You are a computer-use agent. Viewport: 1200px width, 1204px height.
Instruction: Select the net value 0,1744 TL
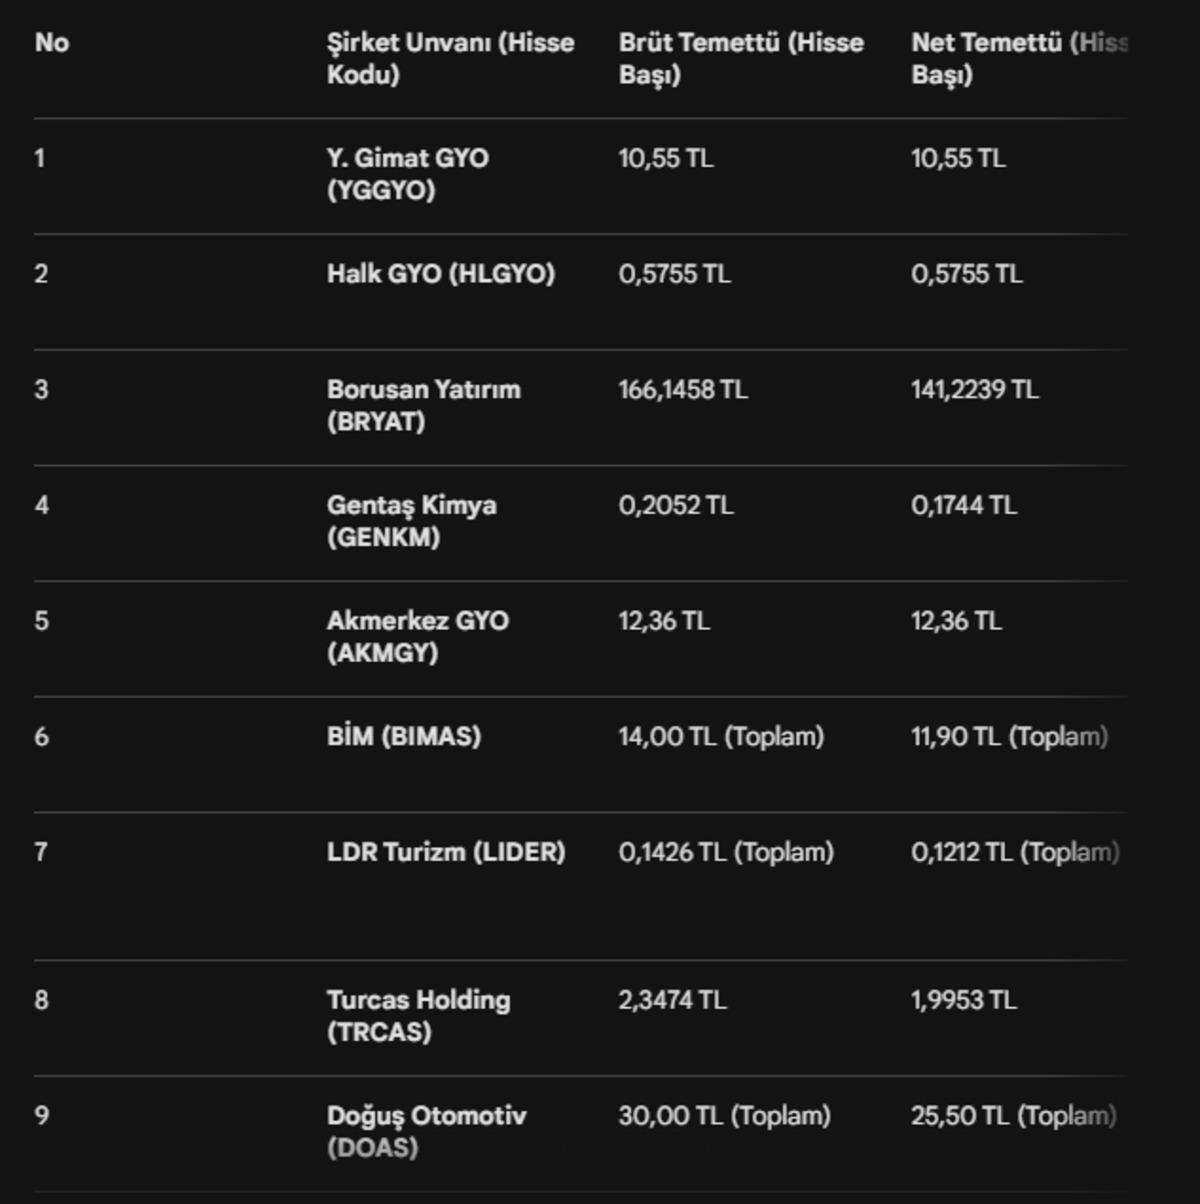point(963,506)
